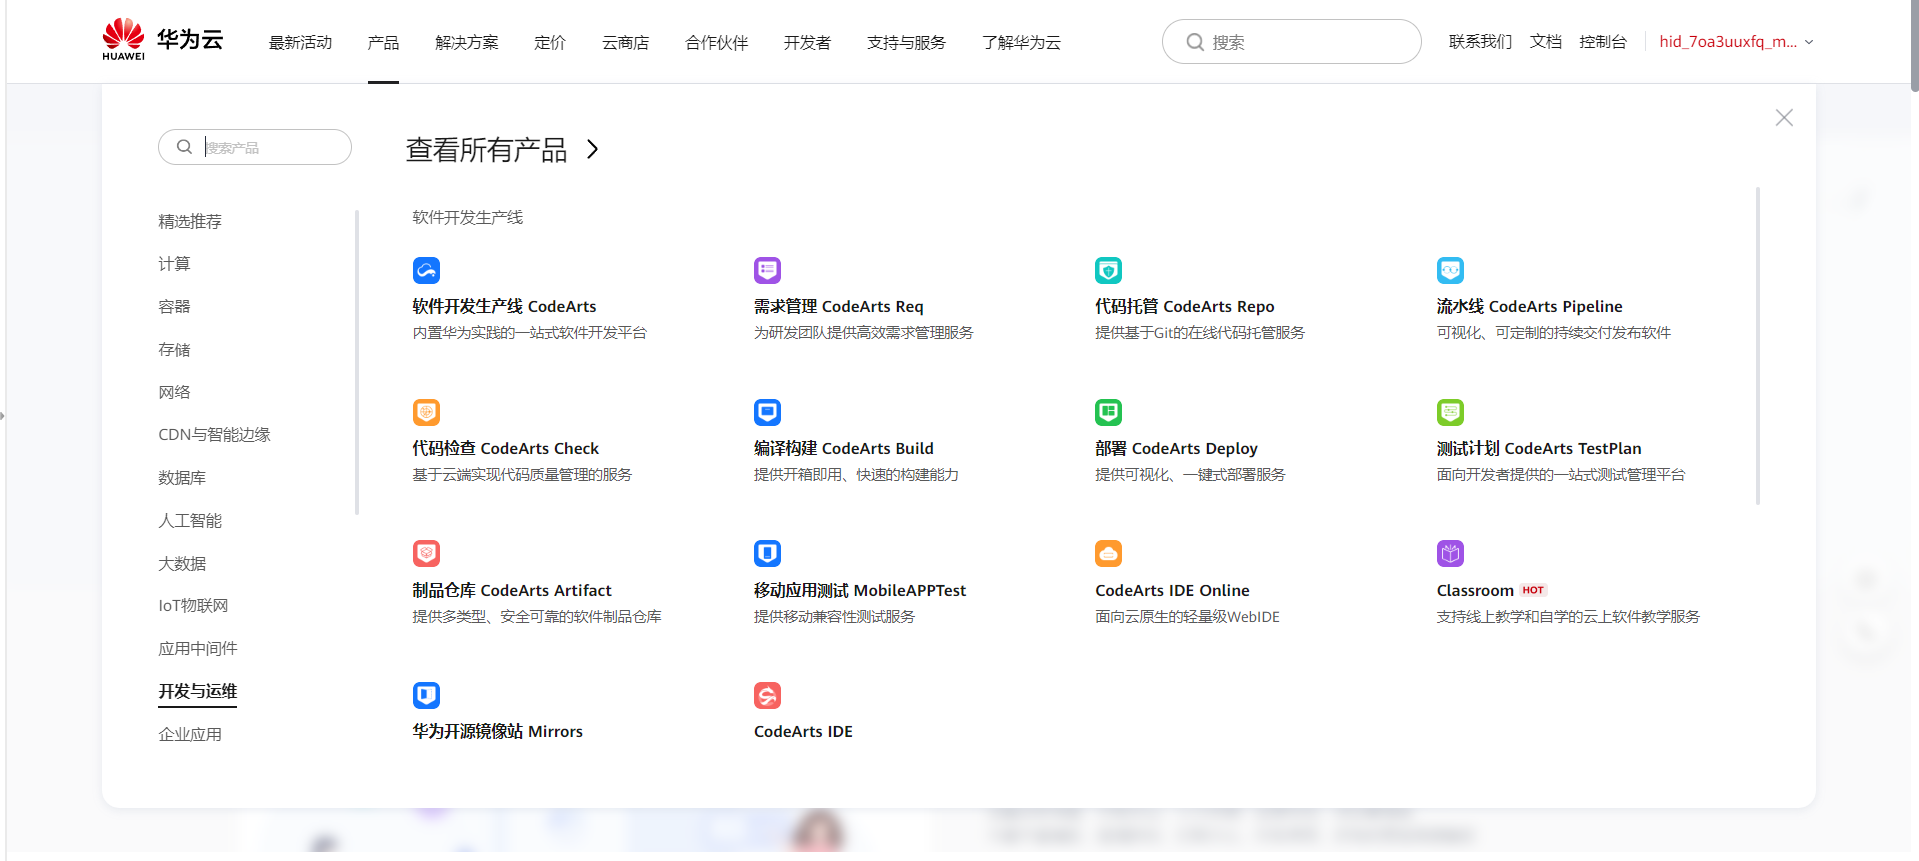Select the 人工智能 category
Viewport: 1919px width, 861px height.
click(190, 520)
